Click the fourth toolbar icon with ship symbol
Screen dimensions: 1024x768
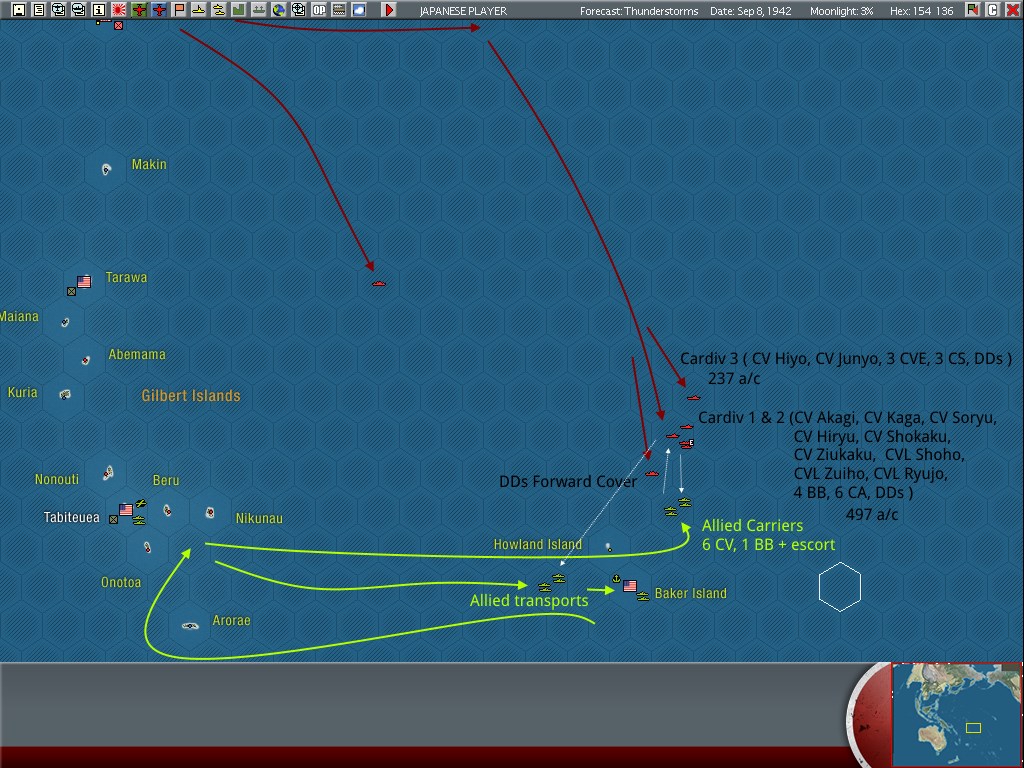pos(78,10)
